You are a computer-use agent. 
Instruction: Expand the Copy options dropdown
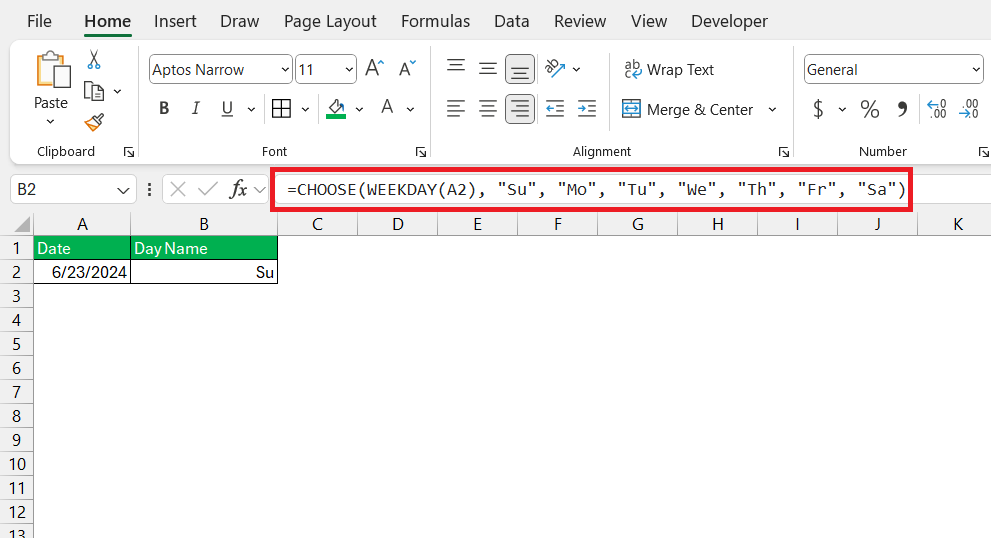coord(118,92)
